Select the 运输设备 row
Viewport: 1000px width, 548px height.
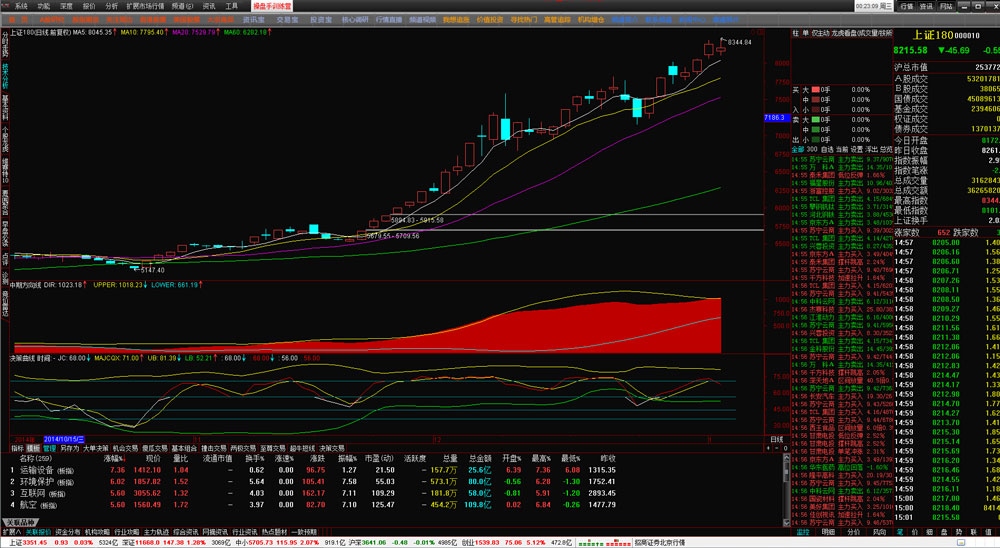pyautogui.click(x=395, y=470)
